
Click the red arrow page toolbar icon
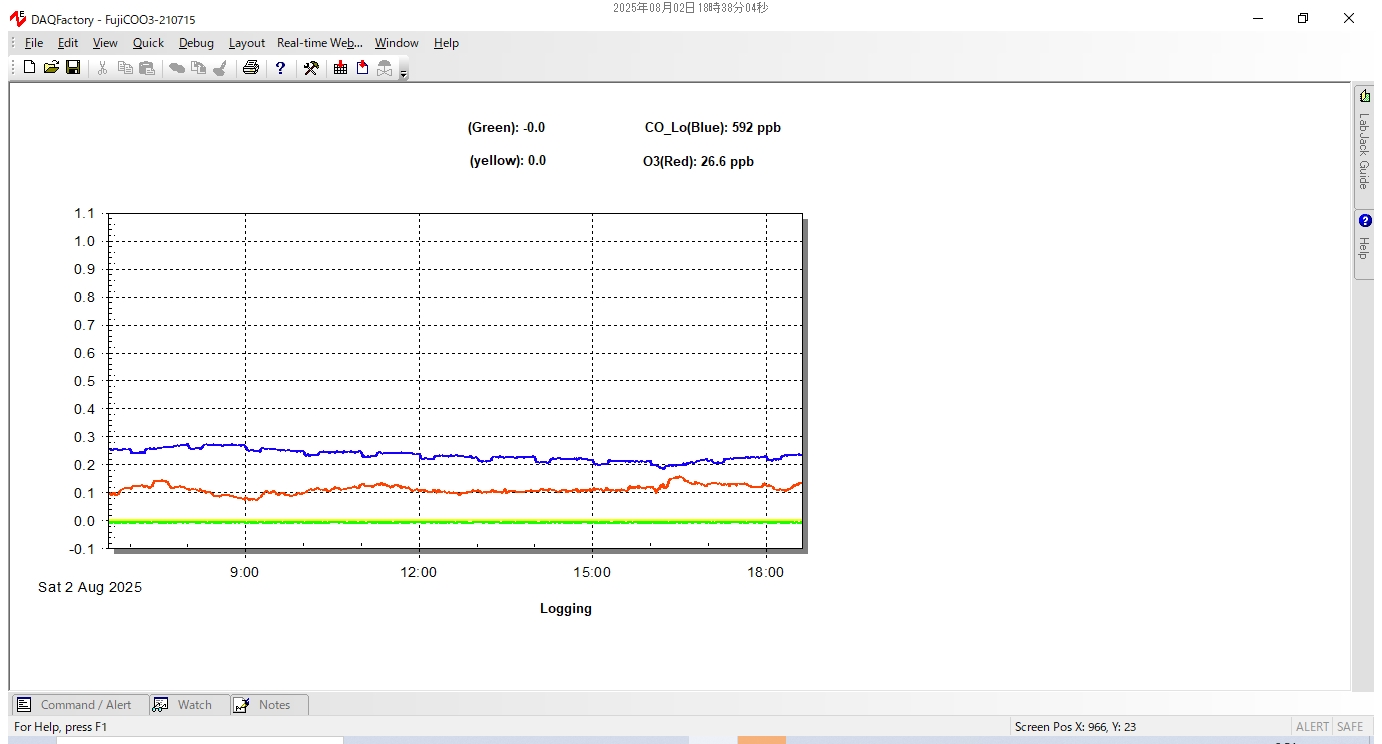tap(363, 67)
